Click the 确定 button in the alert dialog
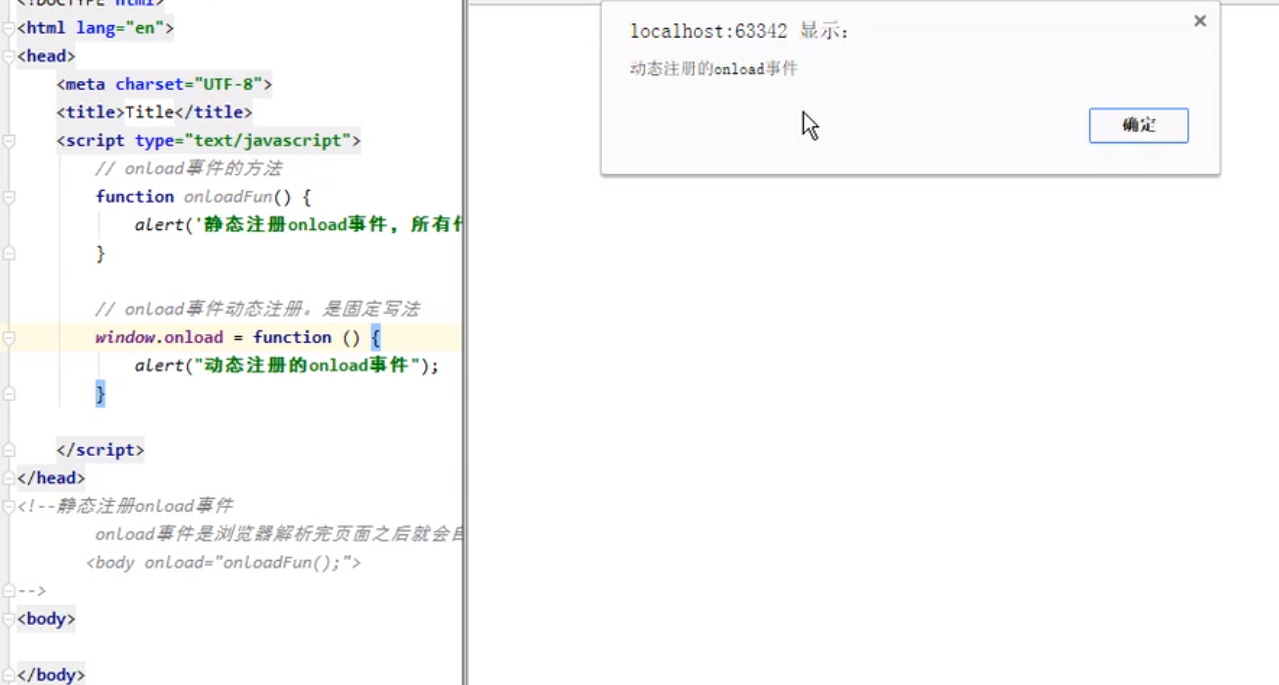1279x685 pixels. (1138, 126)
